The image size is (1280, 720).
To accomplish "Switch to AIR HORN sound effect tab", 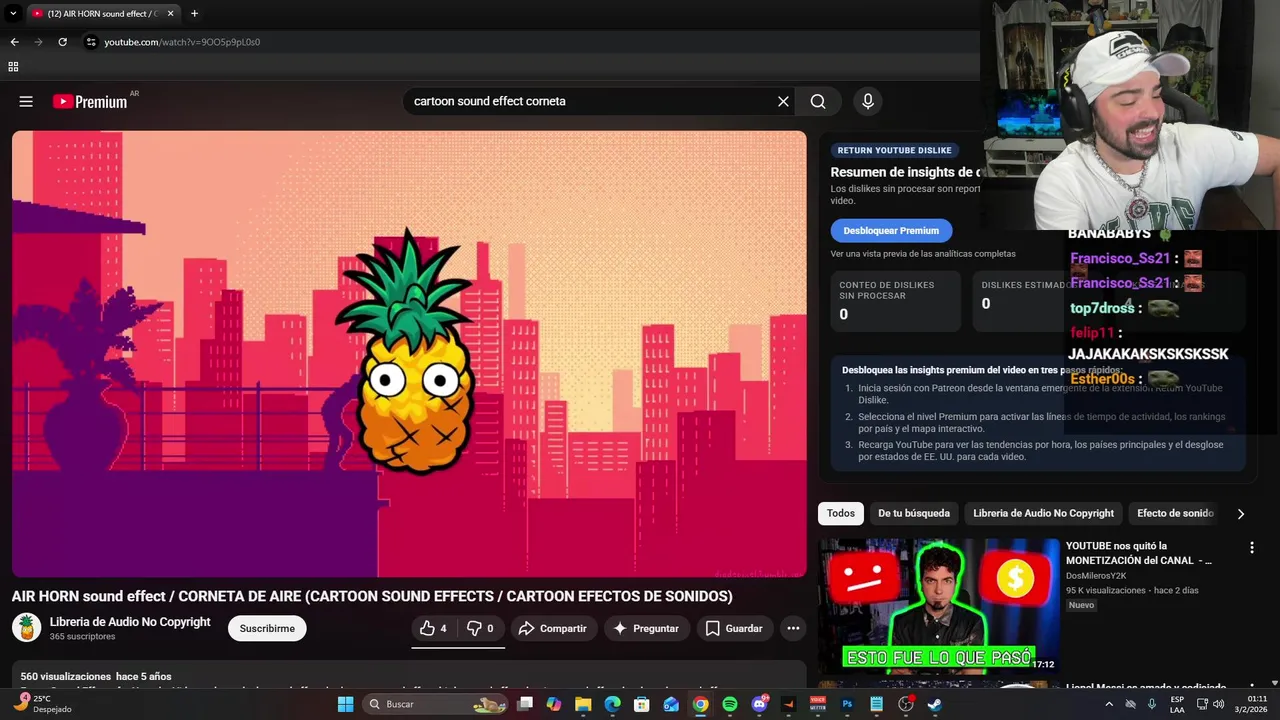I will (102, 14).
